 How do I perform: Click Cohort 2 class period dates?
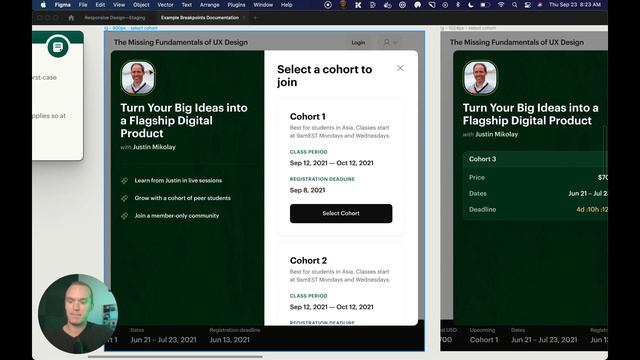331,307
